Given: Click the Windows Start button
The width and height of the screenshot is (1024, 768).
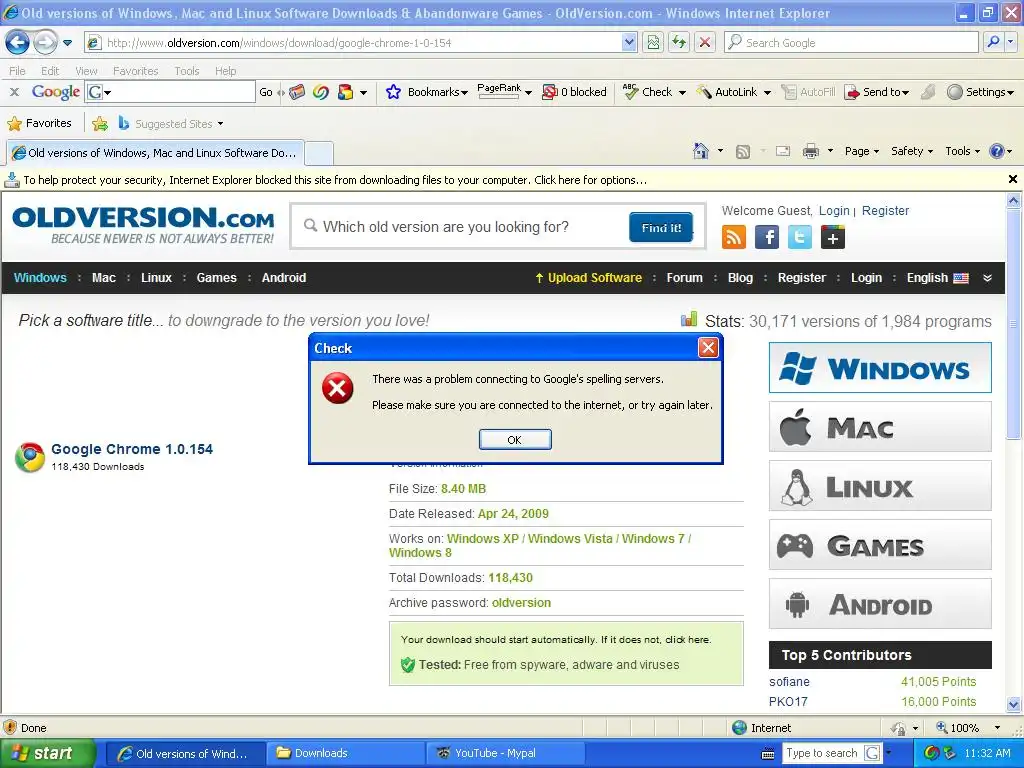Looking at the screenshot, I should tap(46, 753).
